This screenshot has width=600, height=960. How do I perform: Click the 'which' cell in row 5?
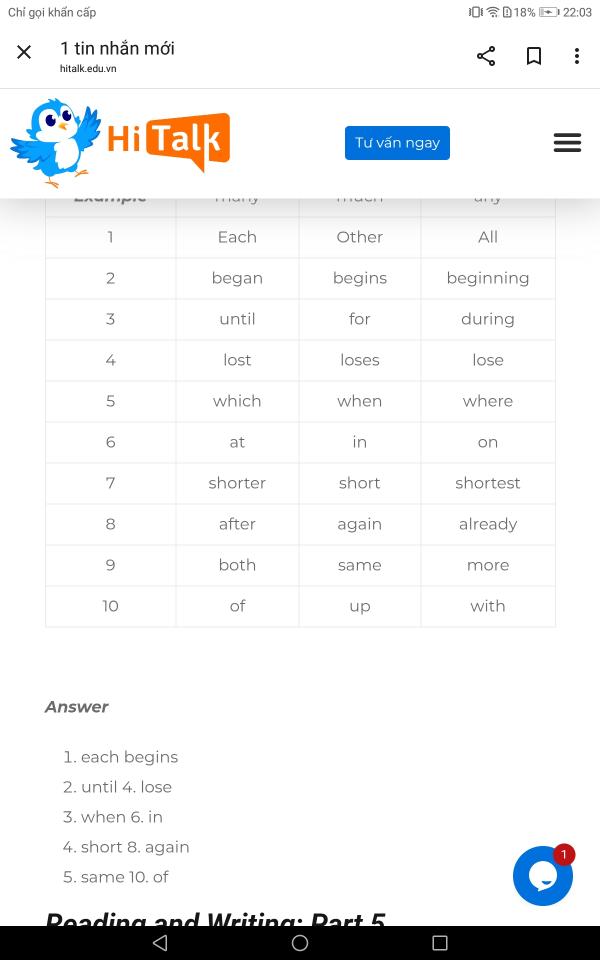click(237, 401)
